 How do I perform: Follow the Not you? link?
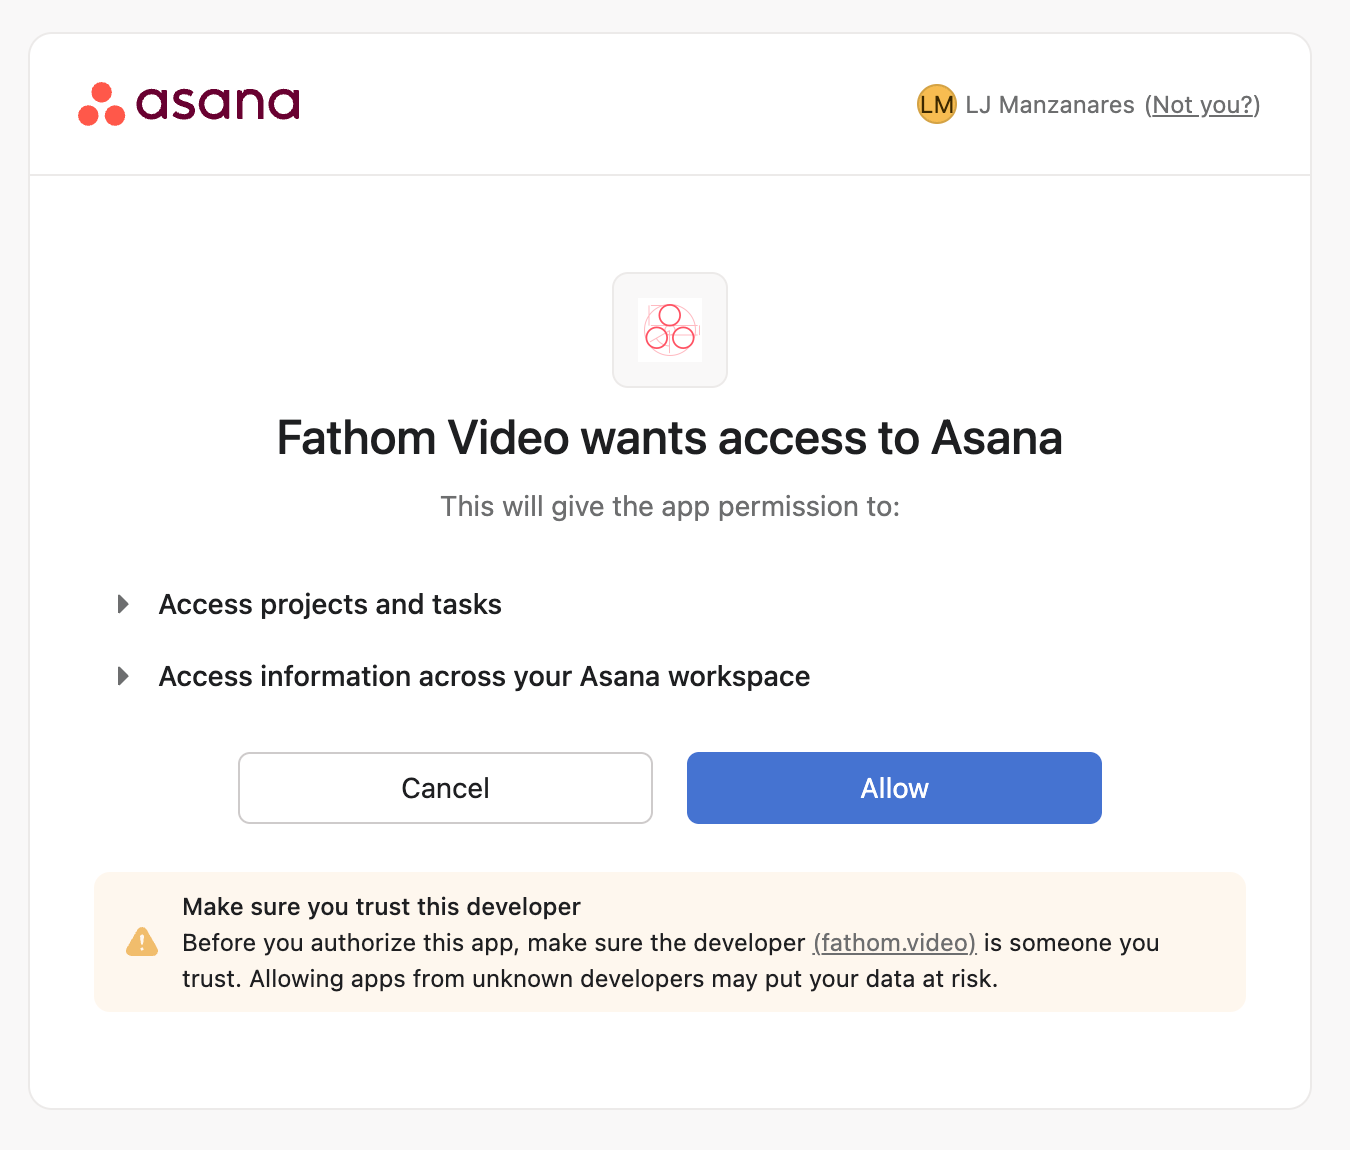tap(1202, 105)
